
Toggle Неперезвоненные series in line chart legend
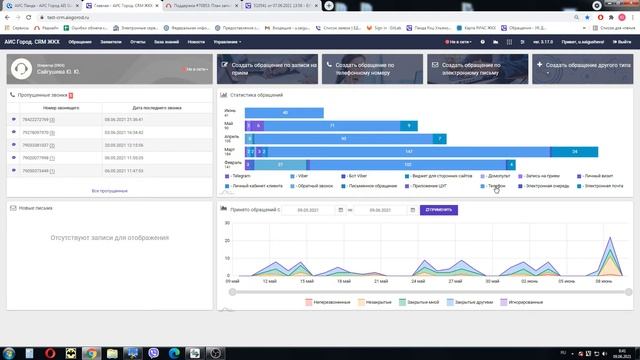pos(328,302)
